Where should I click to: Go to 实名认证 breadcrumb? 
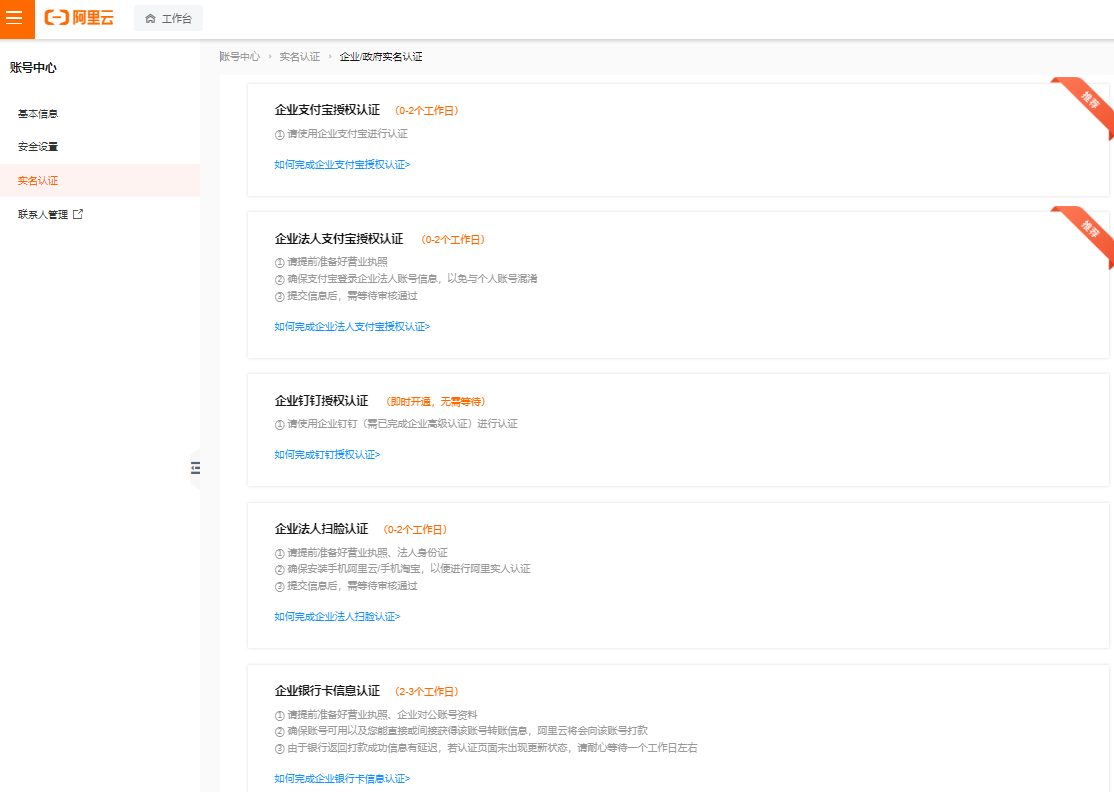(x=299, y=57)
